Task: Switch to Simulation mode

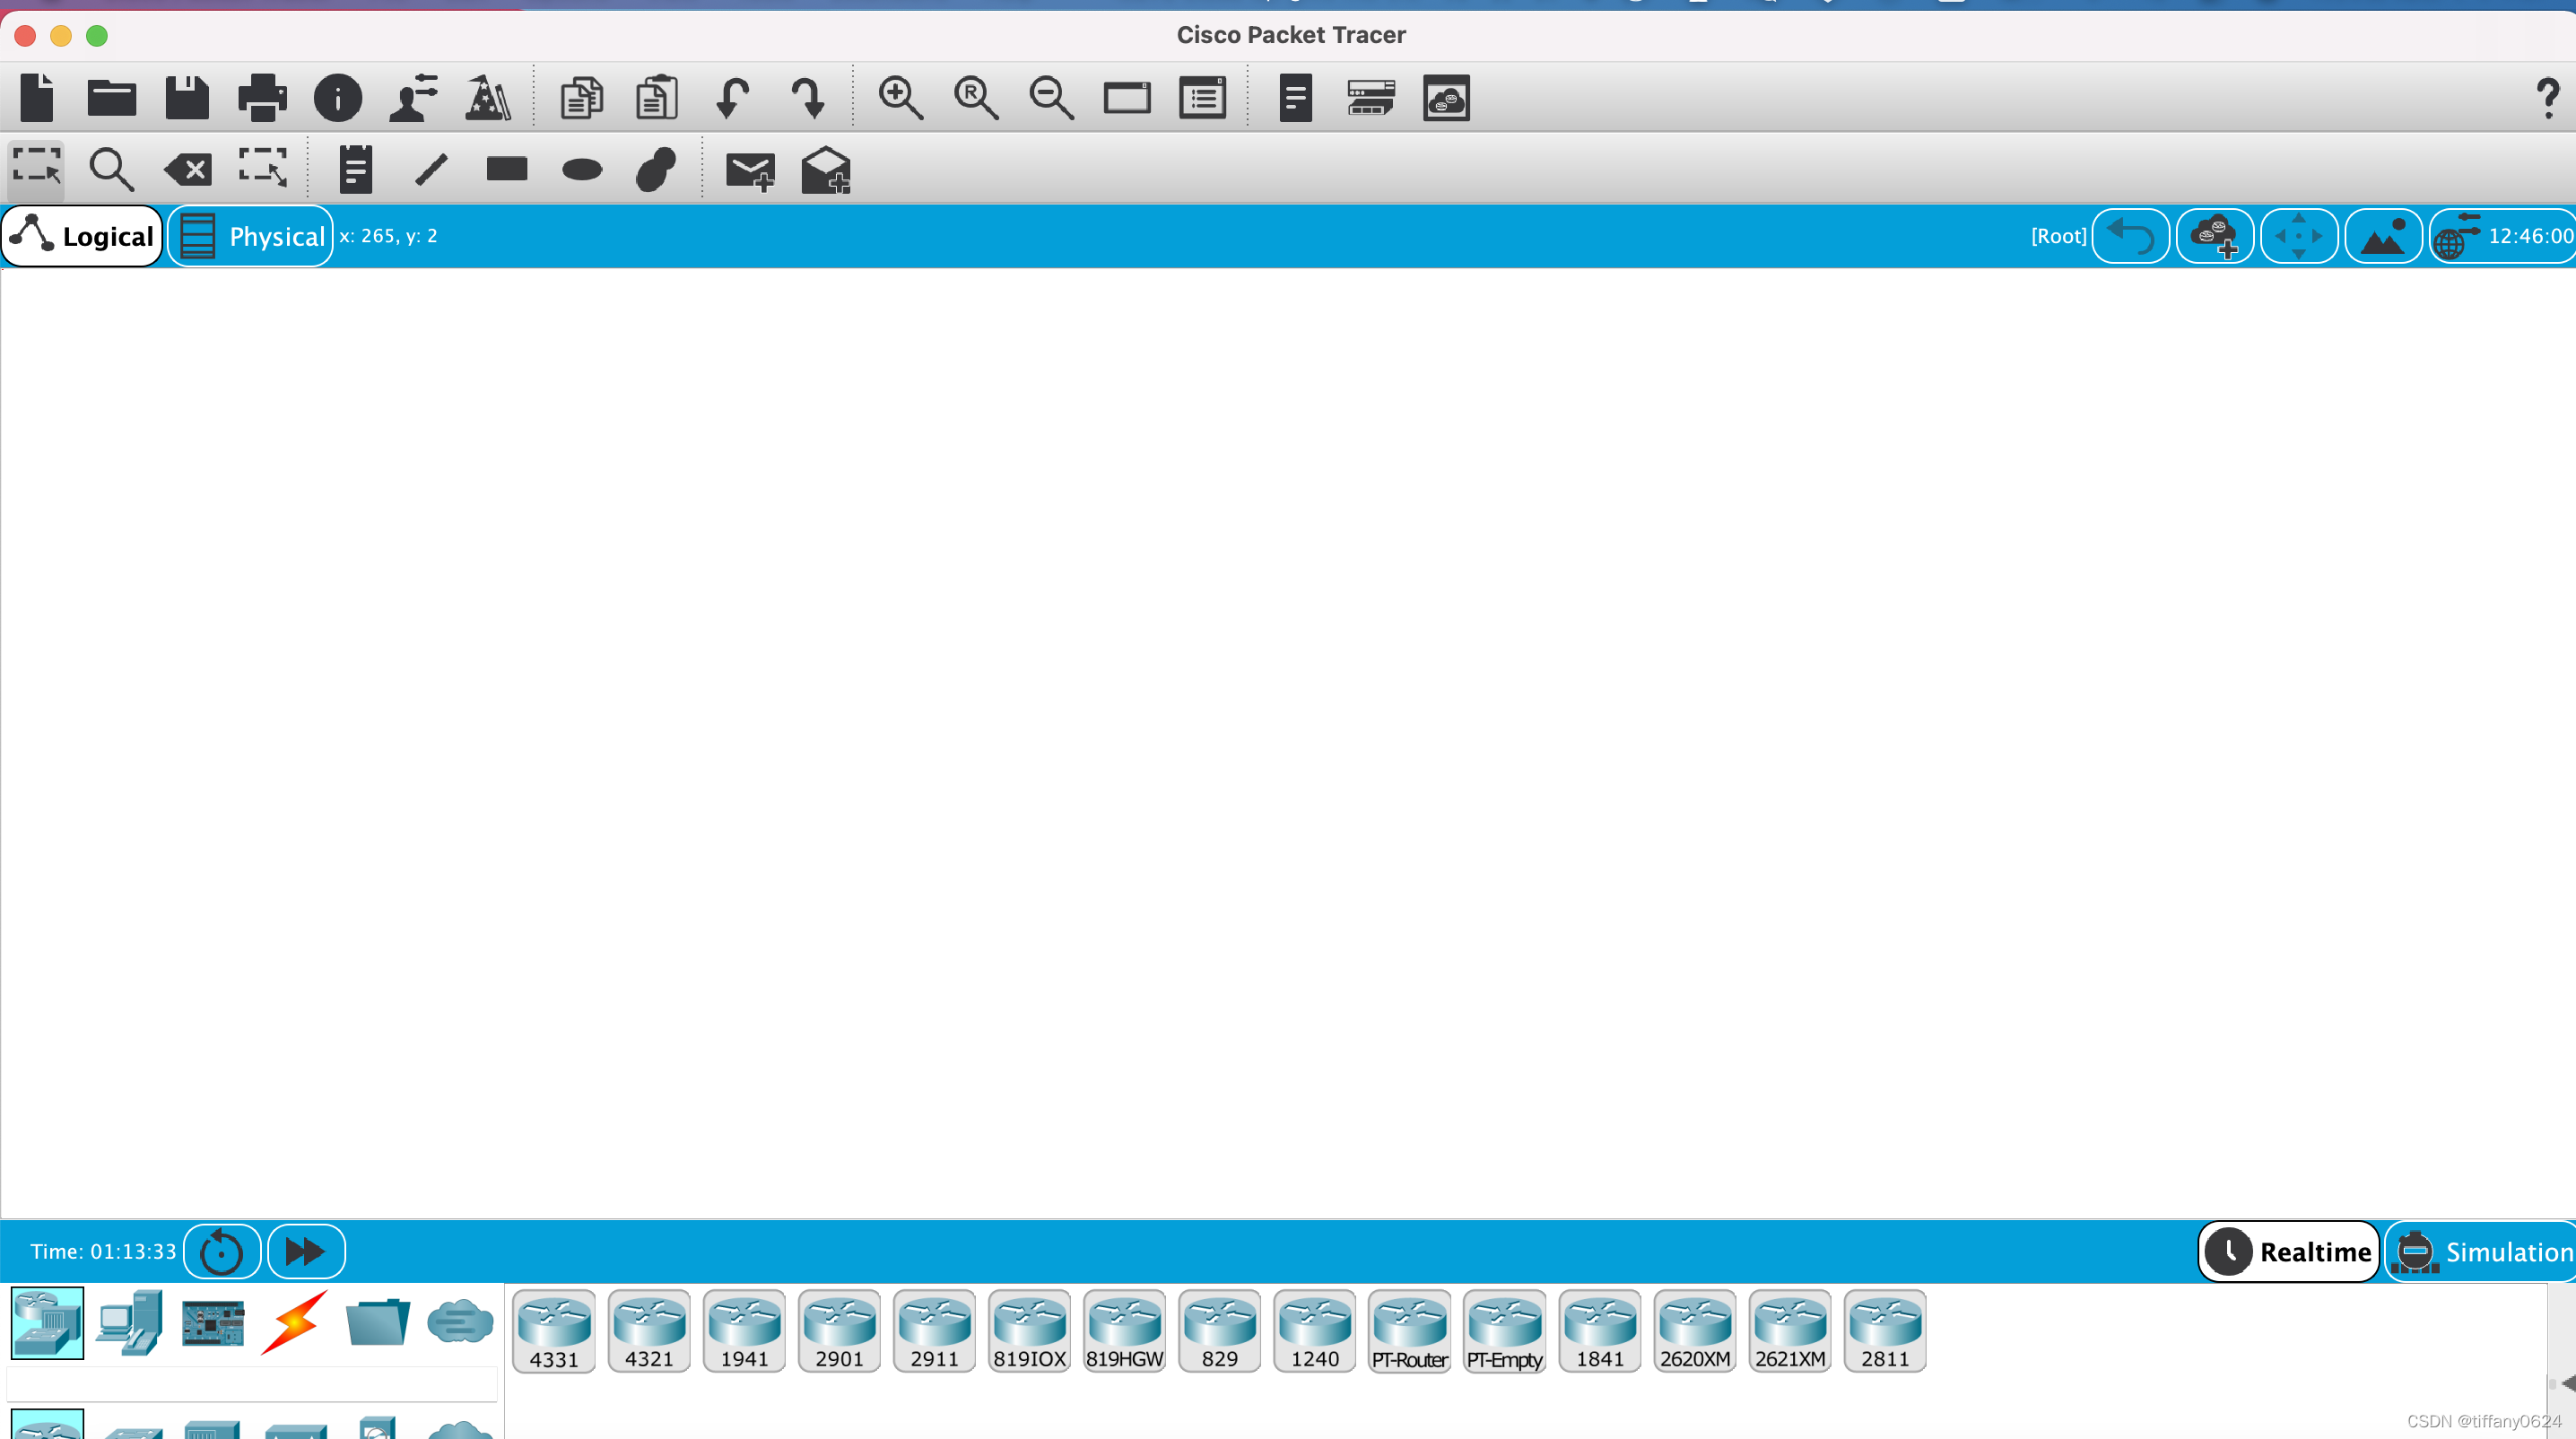Action: pos(2482,1252)
